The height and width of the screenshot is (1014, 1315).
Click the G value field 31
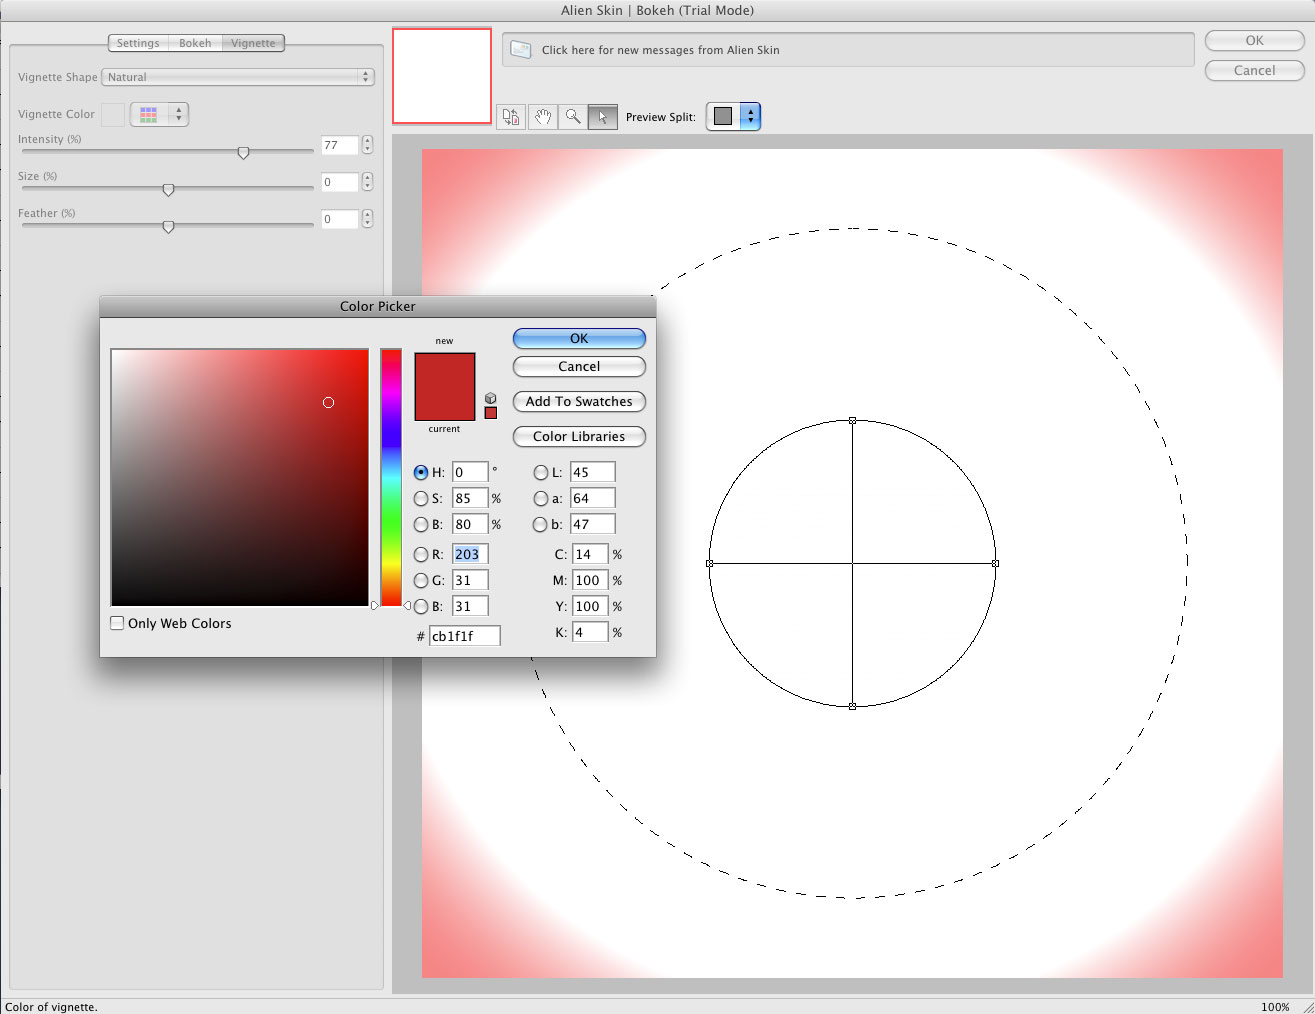[470, 580]
